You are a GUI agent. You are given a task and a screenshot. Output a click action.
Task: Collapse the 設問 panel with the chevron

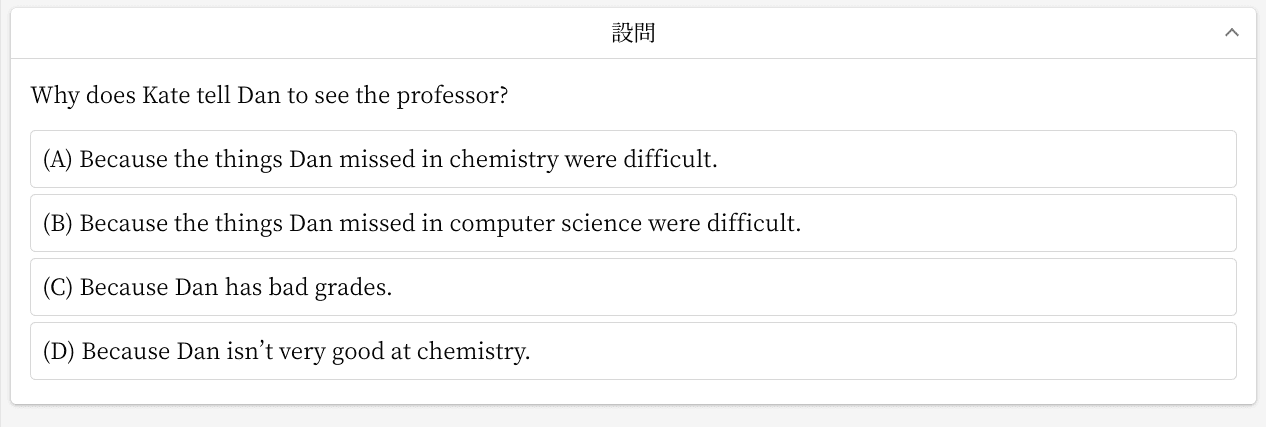pos(1232,33)
